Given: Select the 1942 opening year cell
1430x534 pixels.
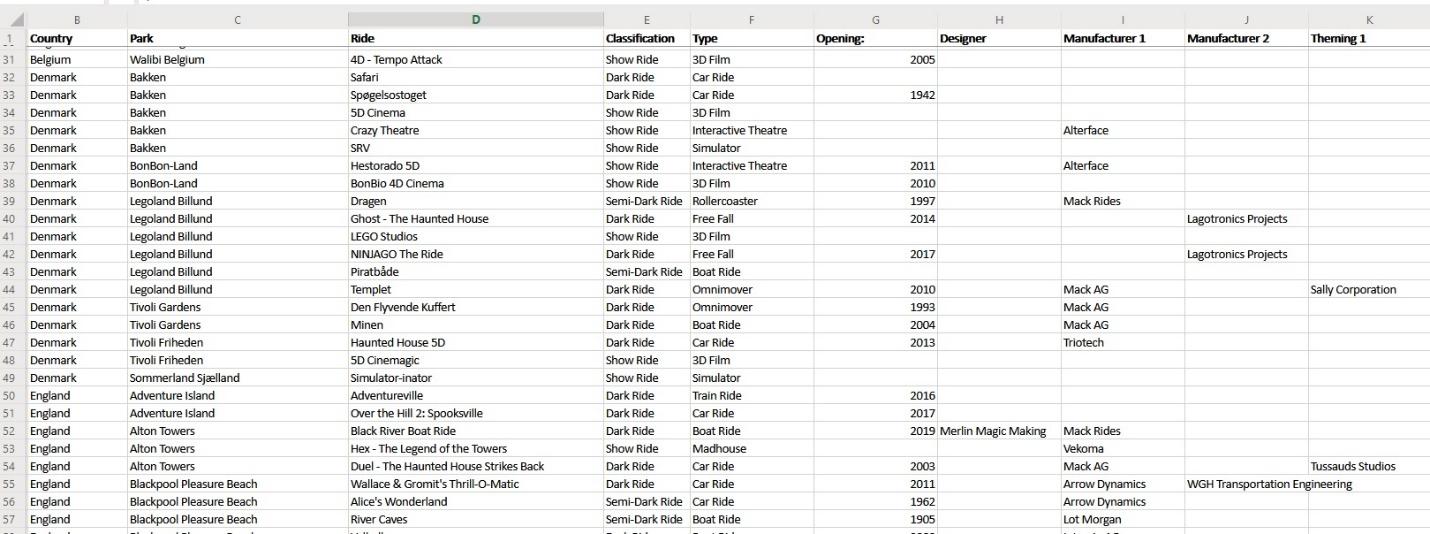Looking at the screenshot, I should (x=876, y=95).
